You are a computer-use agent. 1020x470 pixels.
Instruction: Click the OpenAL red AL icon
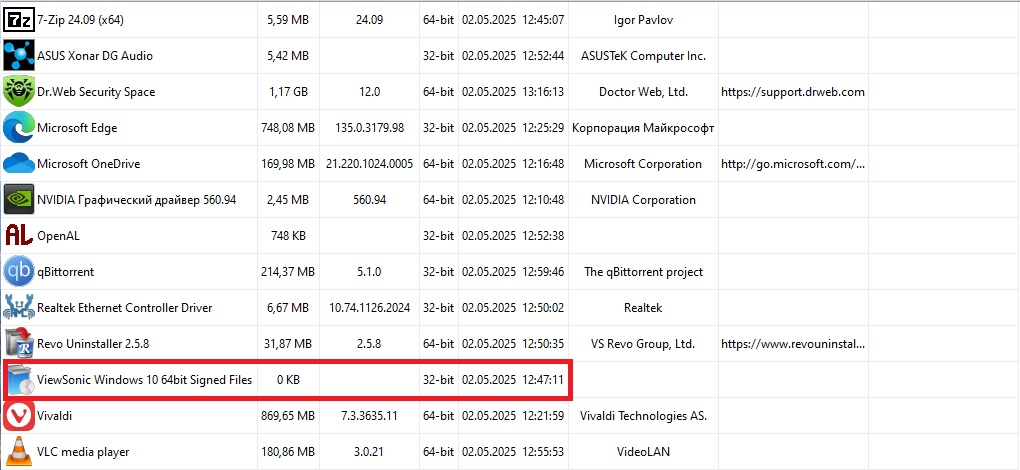(x=18, y=236)
